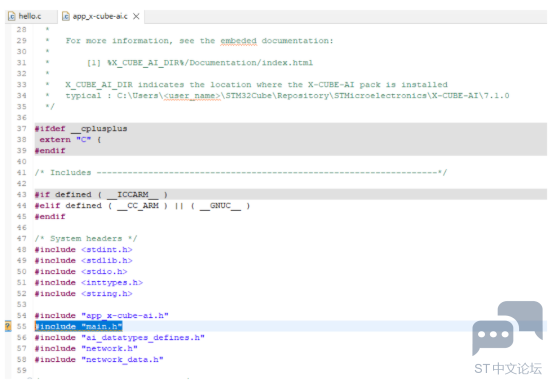Click the #include "network_data.h" line
Screen dimensions: 551x384
tap(99, 359)
